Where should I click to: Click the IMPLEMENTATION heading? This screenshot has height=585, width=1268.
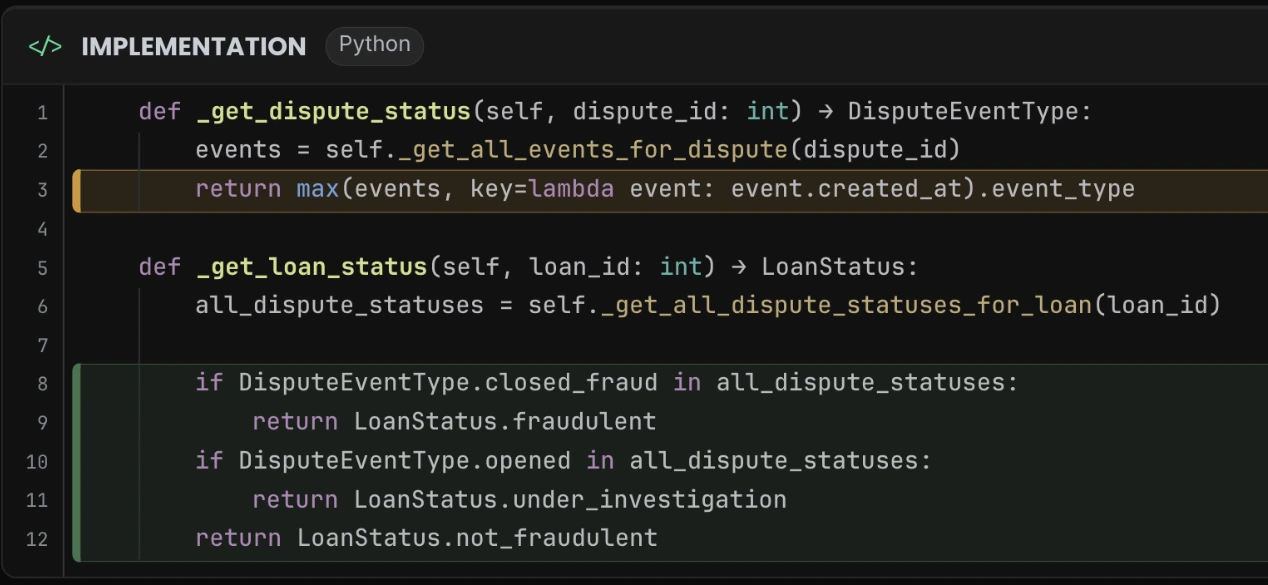[194, 47]
